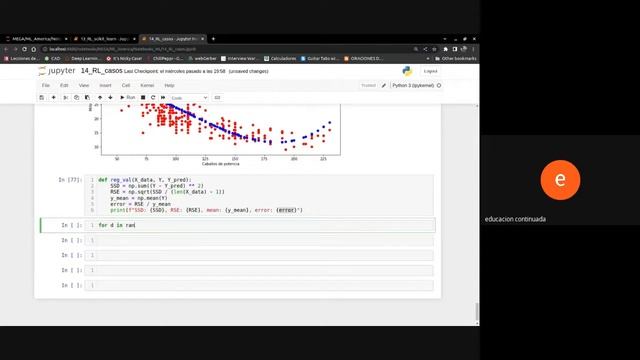640x360 pixels.
Task: Save and checkpoint the notebook
Action: click(x=42, y=98)
